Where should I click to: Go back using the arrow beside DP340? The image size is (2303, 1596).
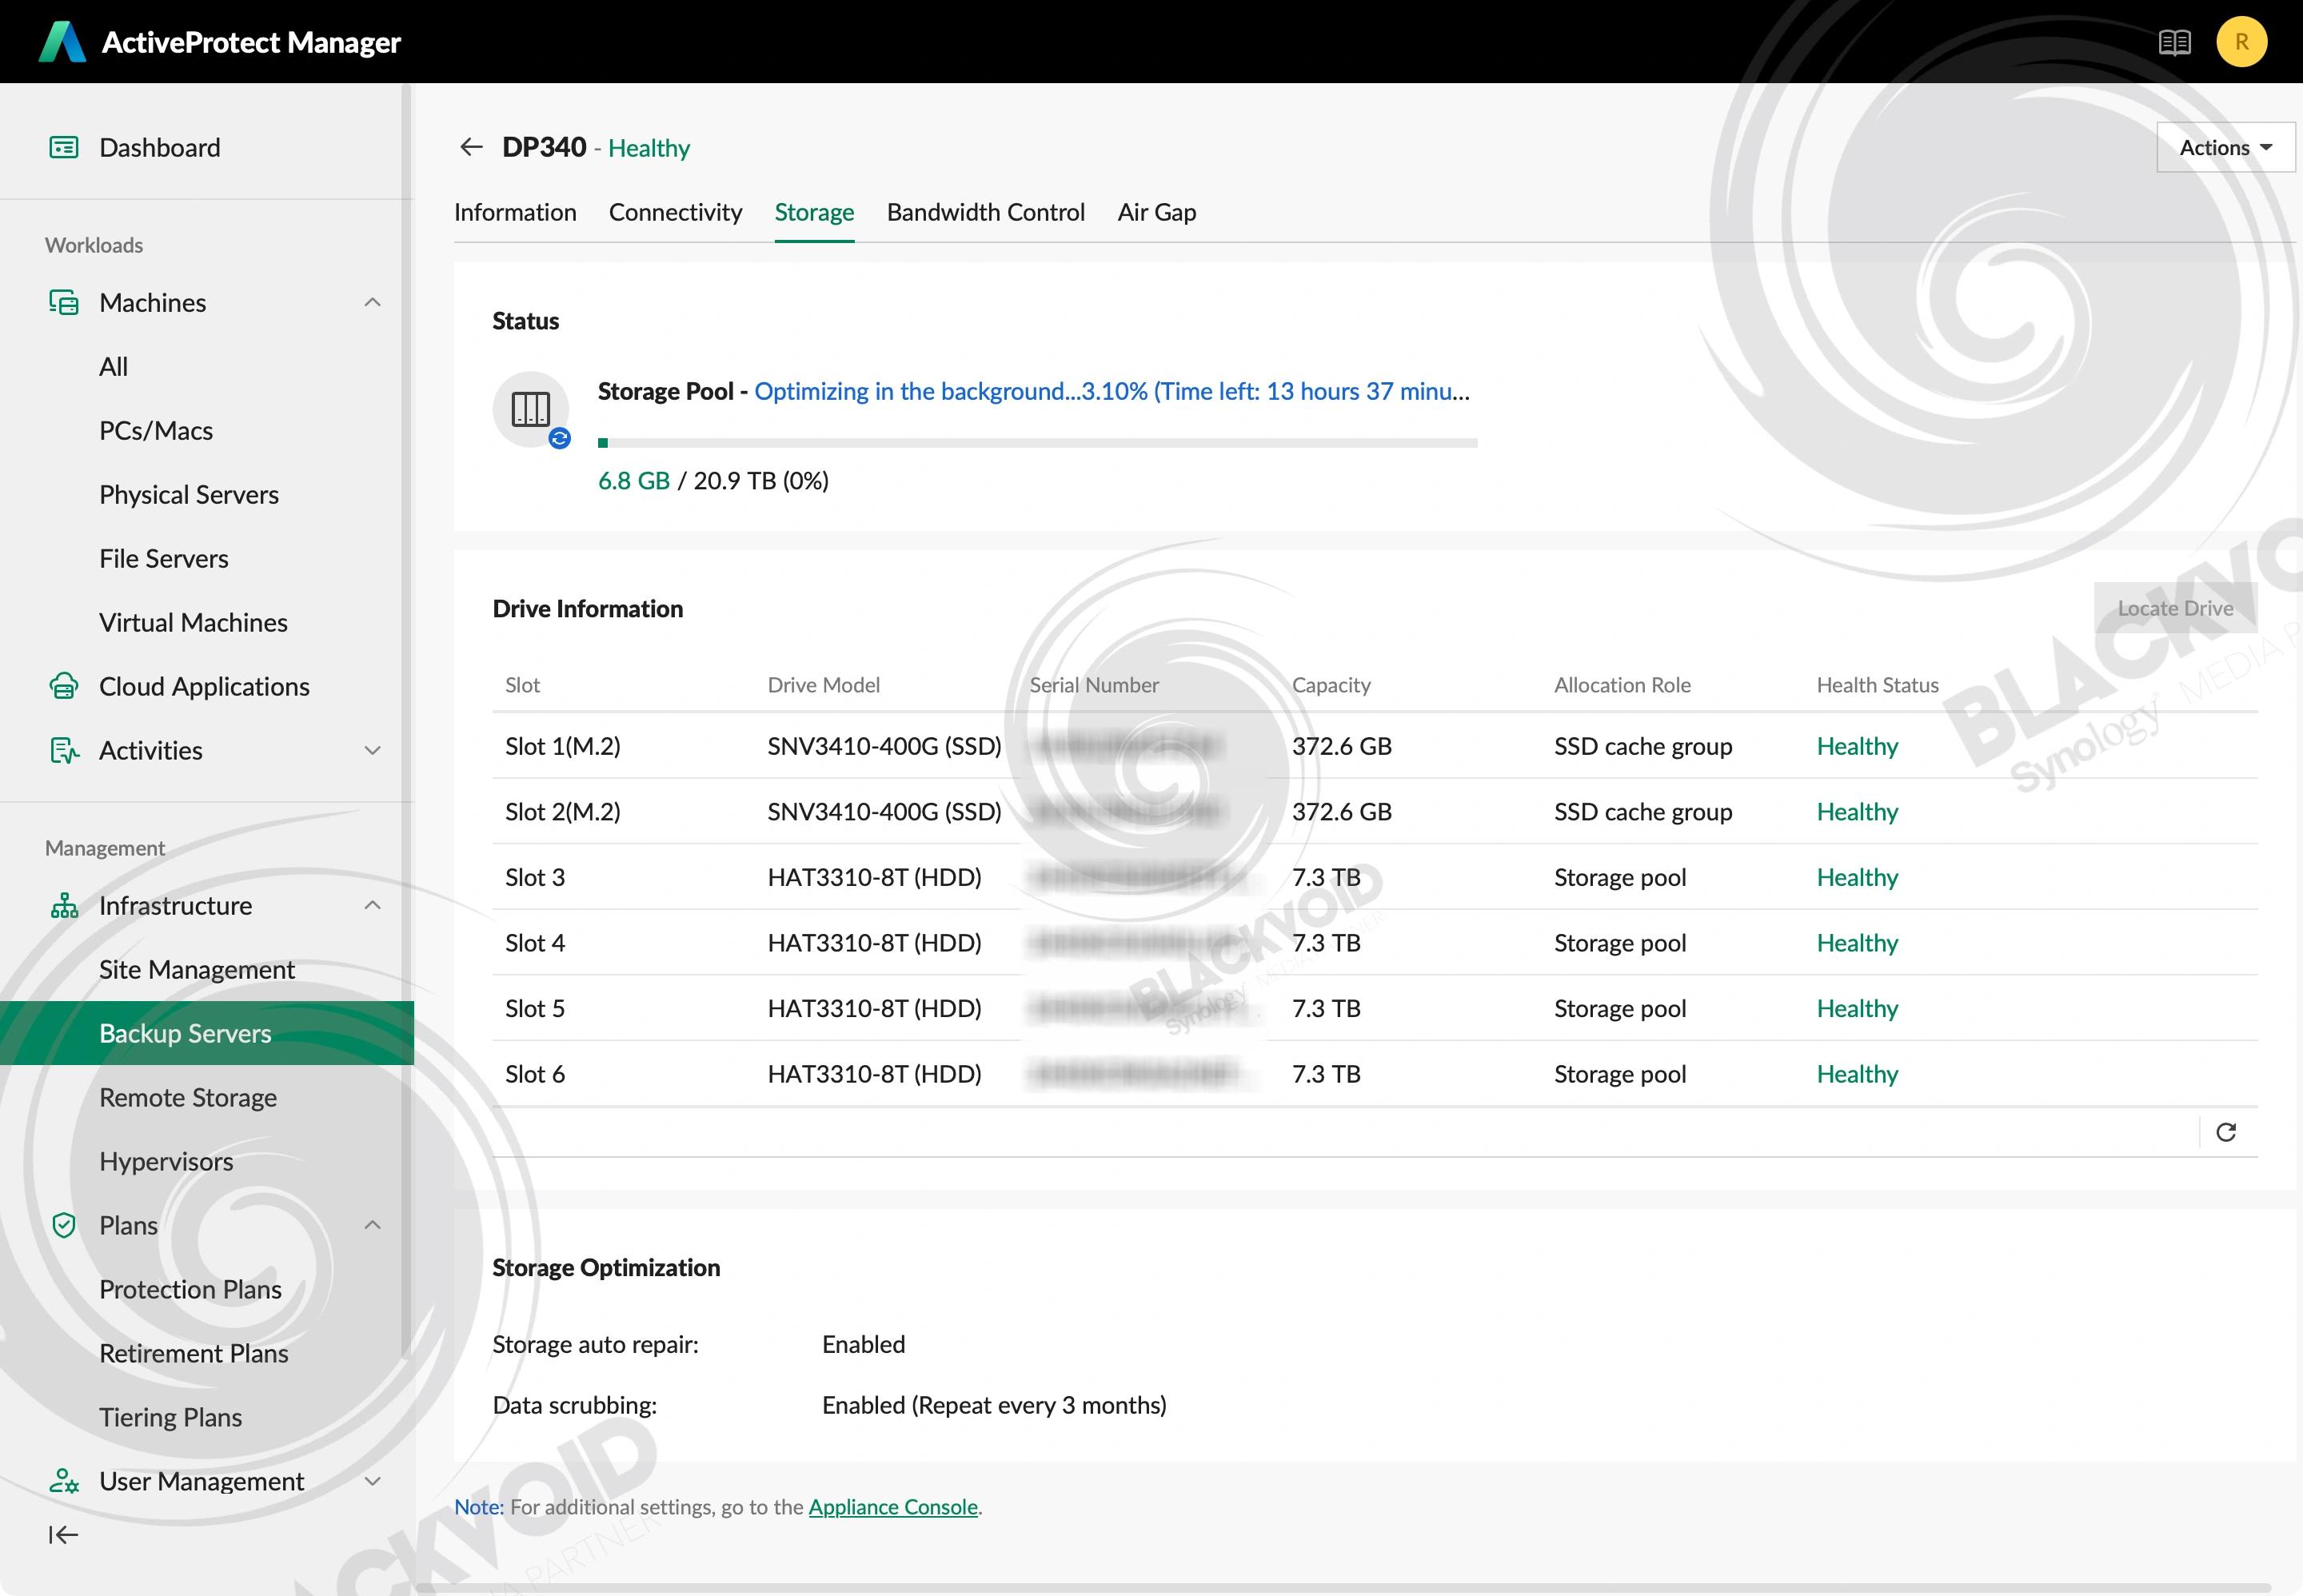(471, 148)
